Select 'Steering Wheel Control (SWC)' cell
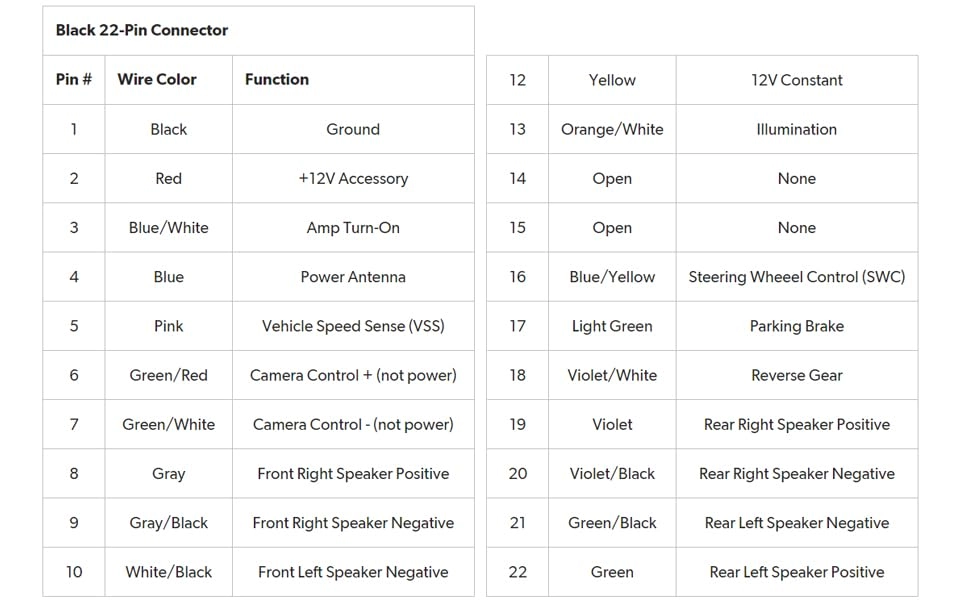This screenshot has width=970, height=600. (797, 277)
